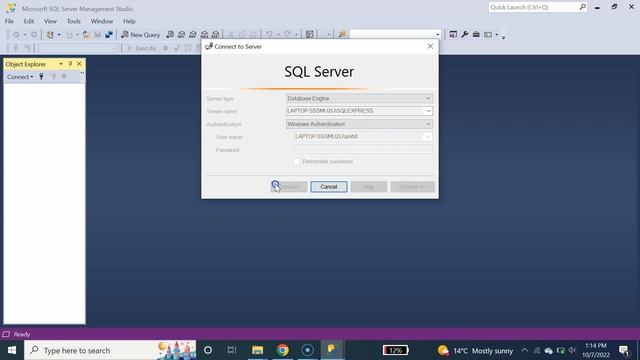Viewport: 640px width, 360px height.
Task: Open the Server type dropdown
Action: [359, 98]
